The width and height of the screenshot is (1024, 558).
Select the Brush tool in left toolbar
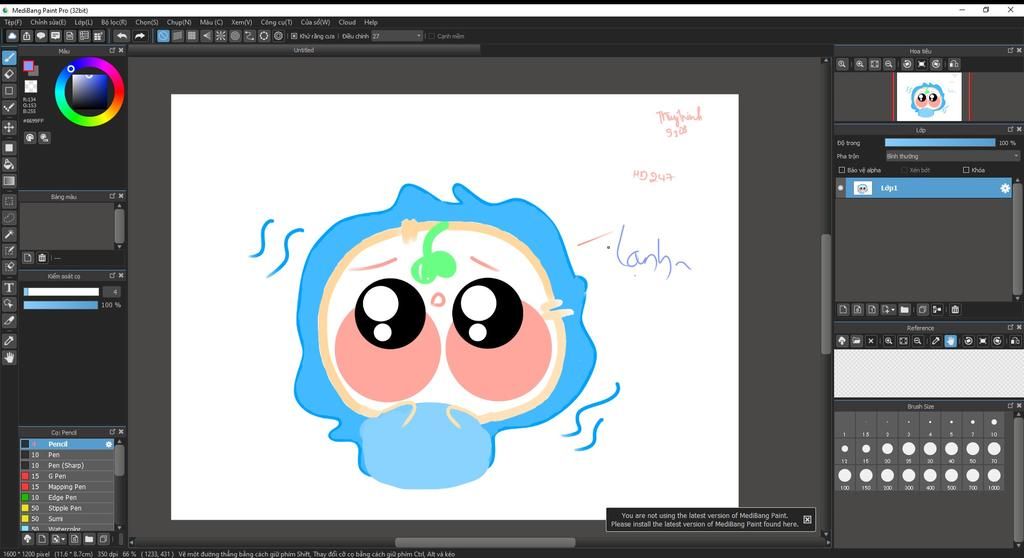[x=9, y=58]
